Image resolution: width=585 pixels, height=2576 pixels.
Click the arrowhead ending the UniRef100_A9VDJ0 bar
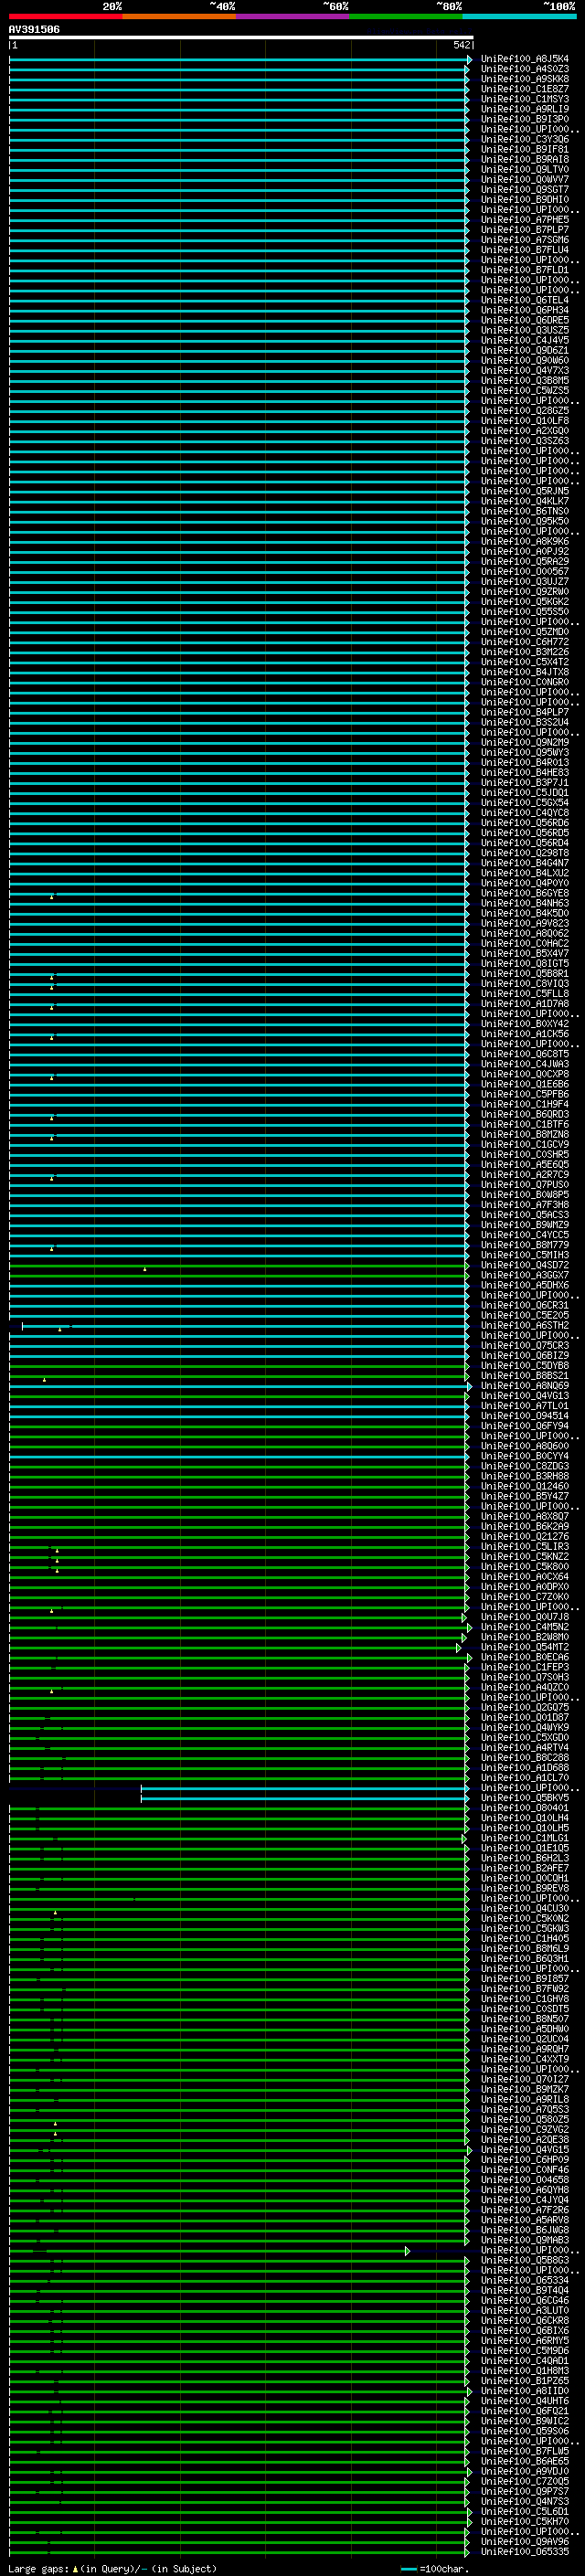click(x=469, y=2471)
